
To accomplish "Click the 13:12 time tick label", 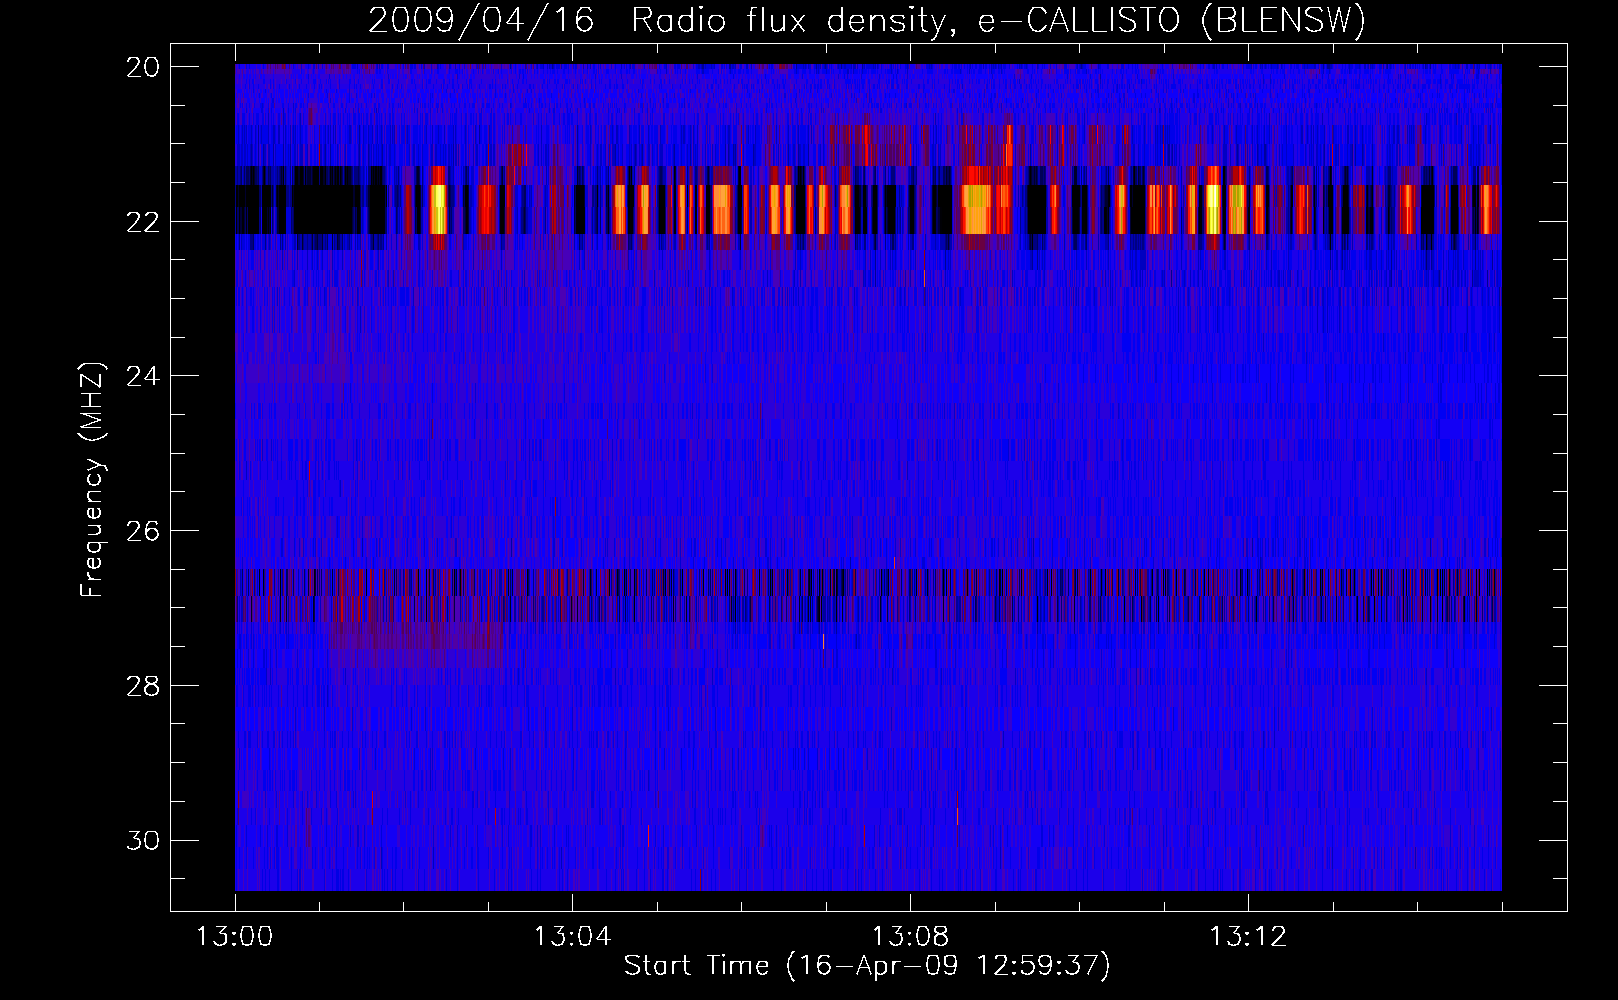I will pyautogui.click(x=1248, y=937).
